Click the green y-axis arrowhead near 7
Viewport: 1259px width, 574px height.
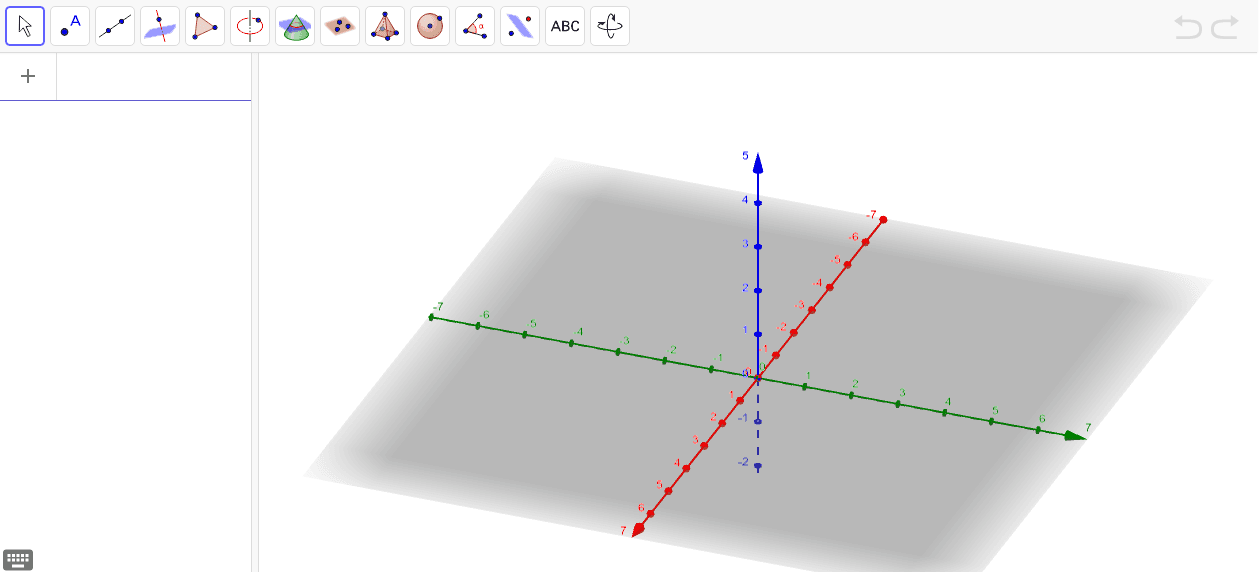[x=1075, y=435]
